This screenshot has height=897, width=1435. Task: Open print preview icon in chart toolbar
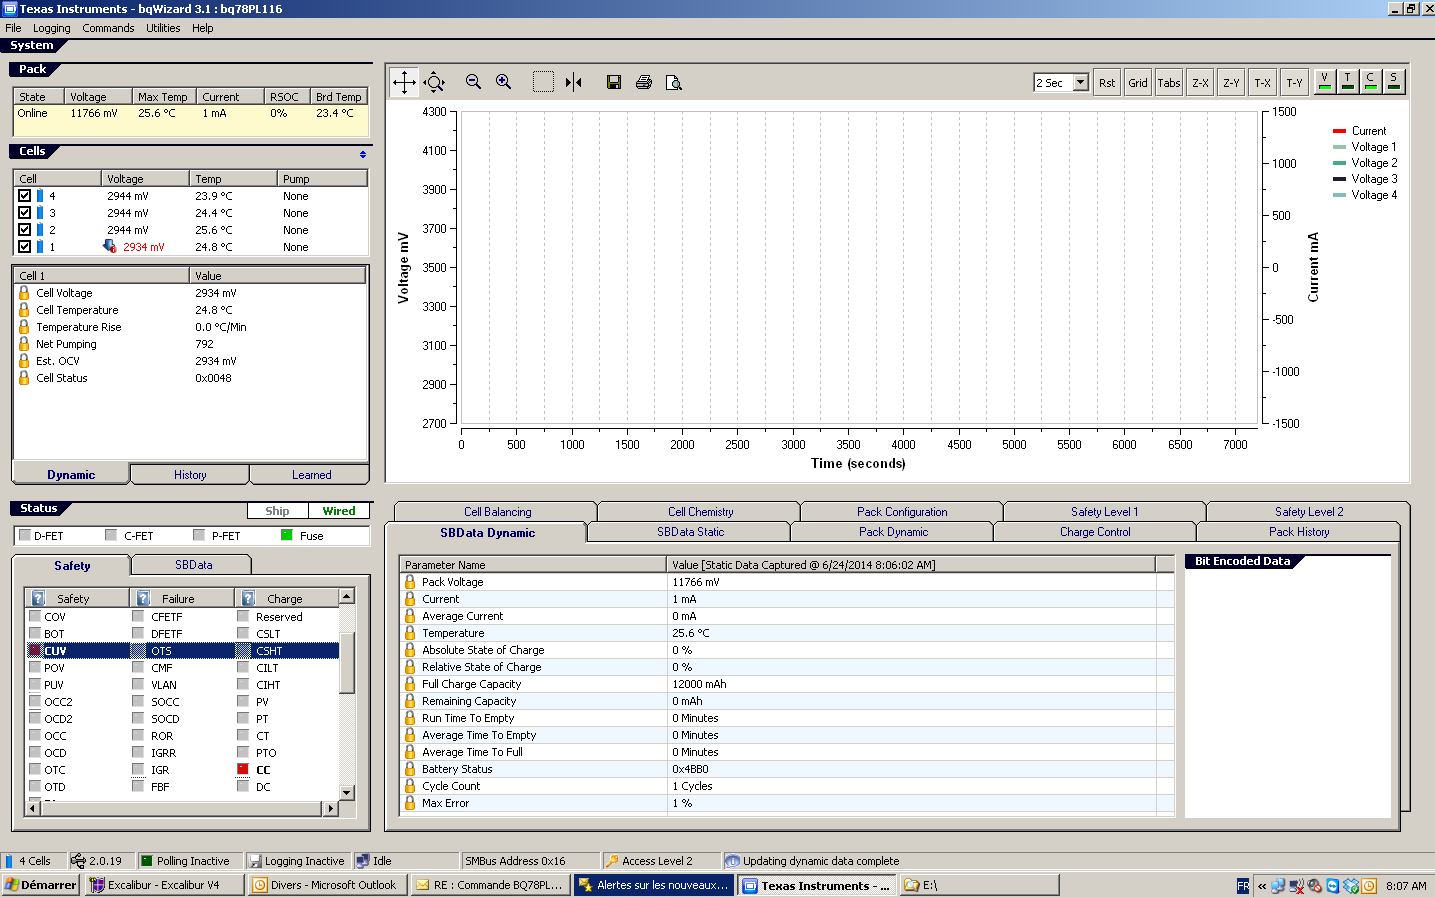coord(674,82)
